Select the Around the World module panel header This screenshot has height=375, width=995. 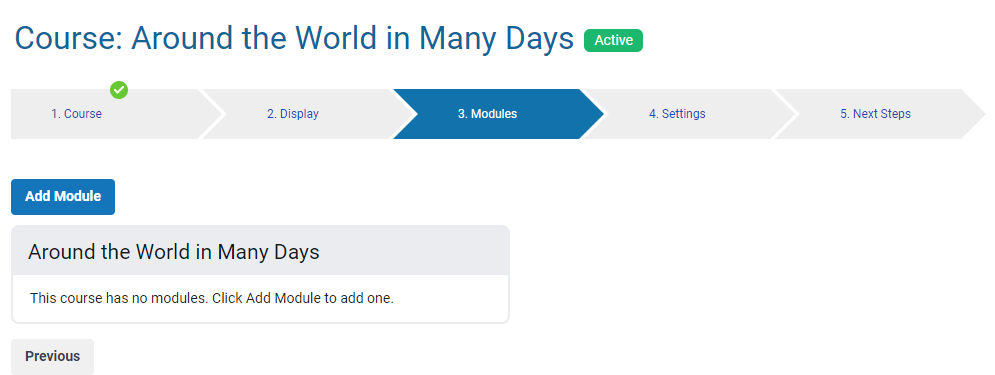(260, 251)
